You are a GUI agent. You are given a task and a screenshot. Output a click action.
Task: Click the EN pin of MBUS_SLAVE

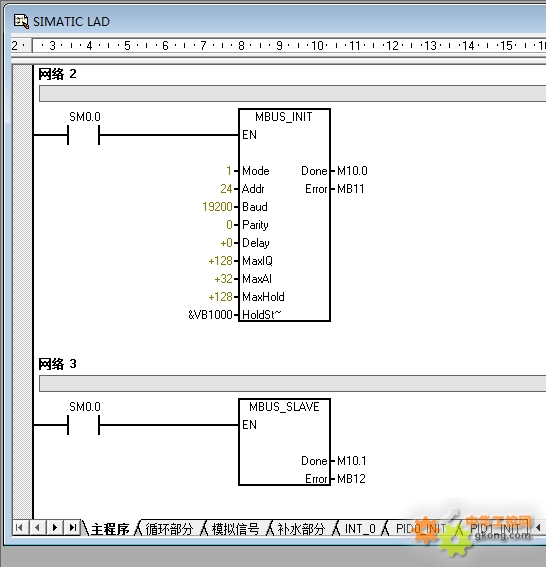(249, 425)
